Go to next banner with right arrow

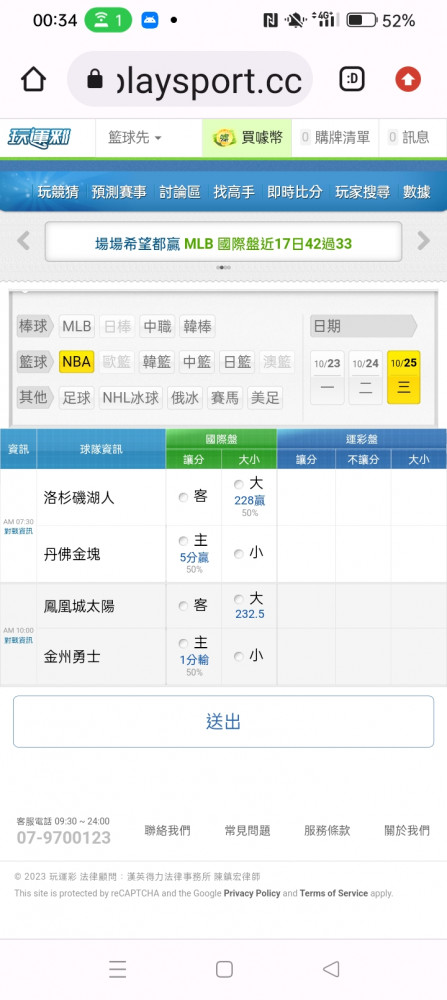point(423,240)
